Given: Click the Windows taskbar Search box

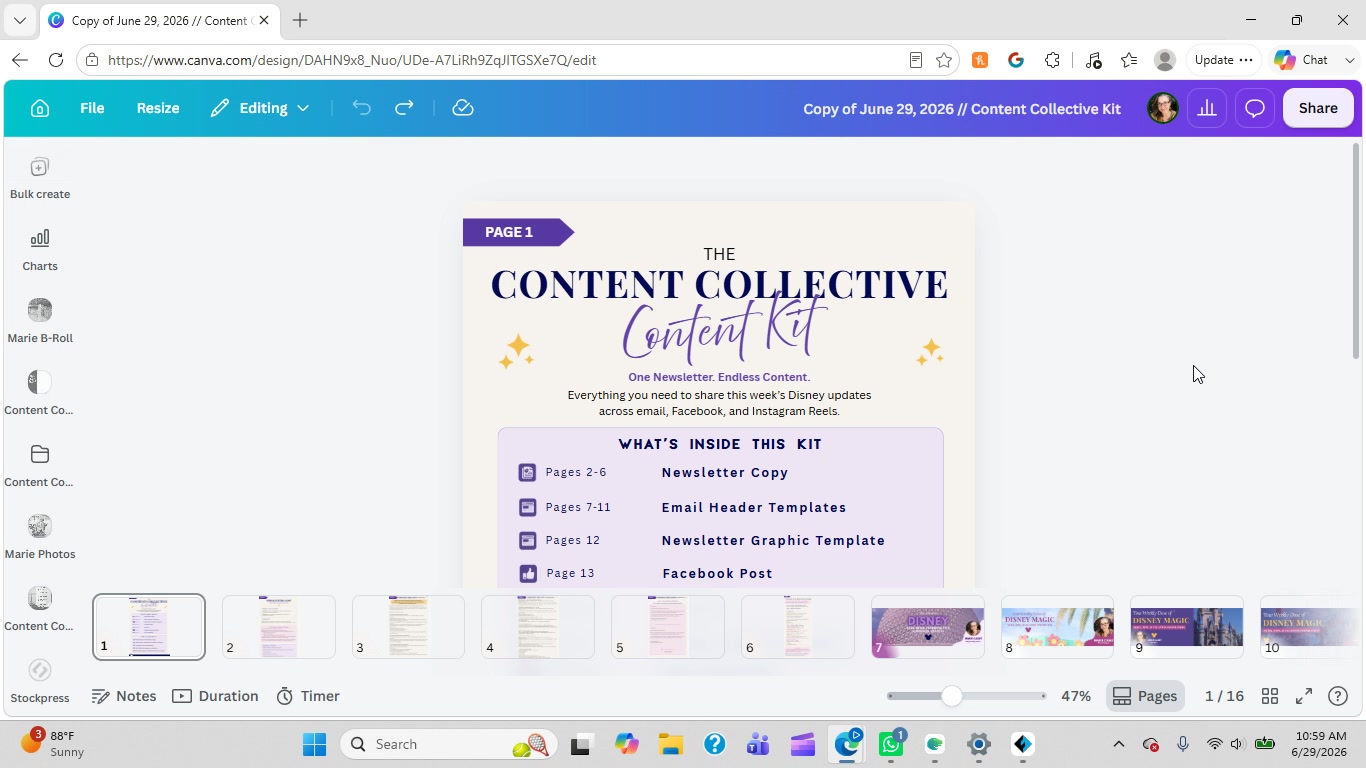Looking at the screenshot, I should 447,744.
